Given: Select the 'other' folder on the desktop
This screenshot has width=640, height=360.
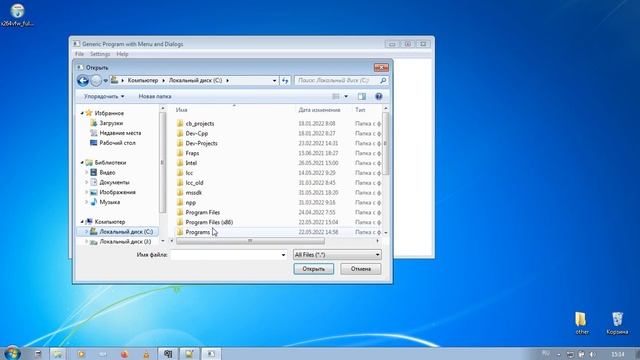Looking at the screenshot, I should (581, 323).
